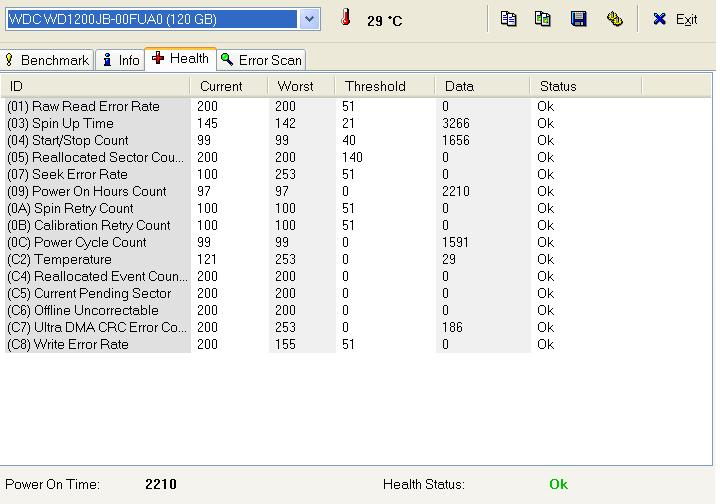Click the thermometer temperature icon

tap(346, 18)
